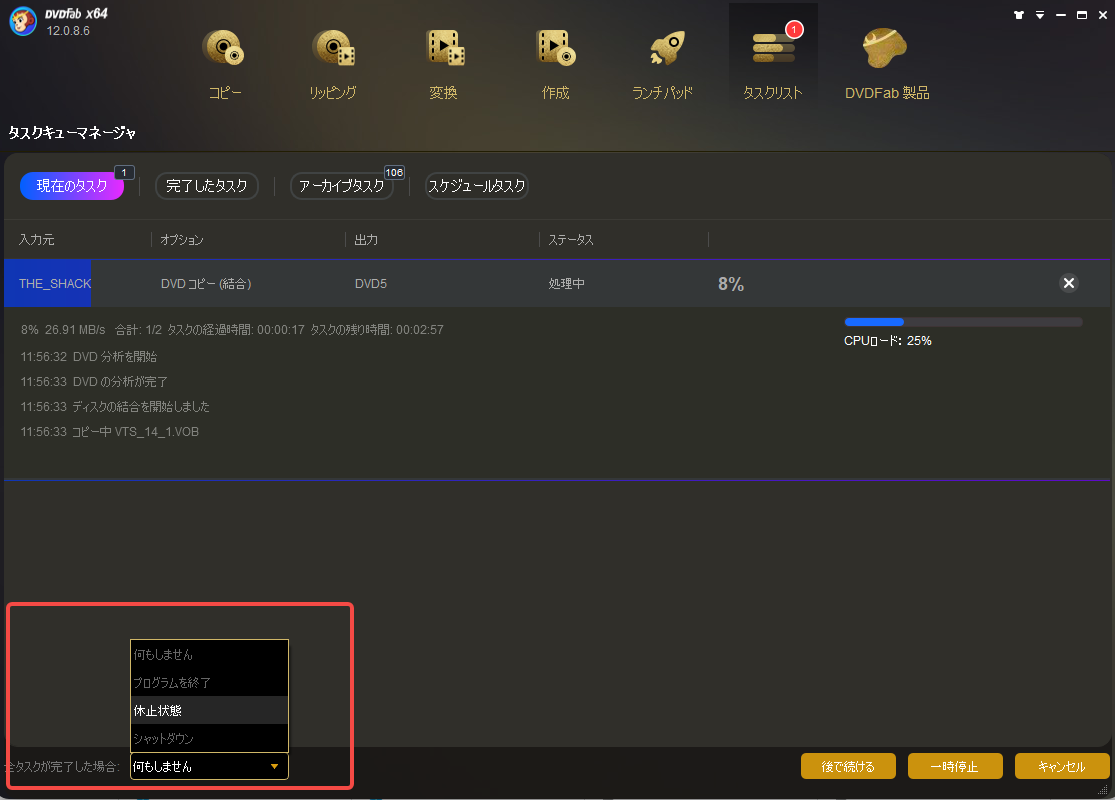1115x800 pixels.
Task: Open the 作成 (Creator) module icon
Action: click(x=555, y=48)
